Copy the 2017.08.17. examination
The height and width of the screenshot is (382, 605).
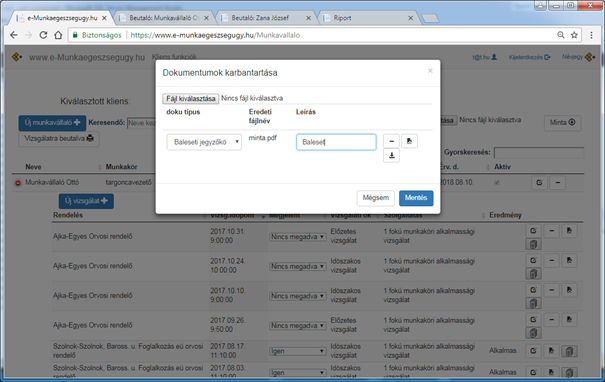tap(570, 351)
